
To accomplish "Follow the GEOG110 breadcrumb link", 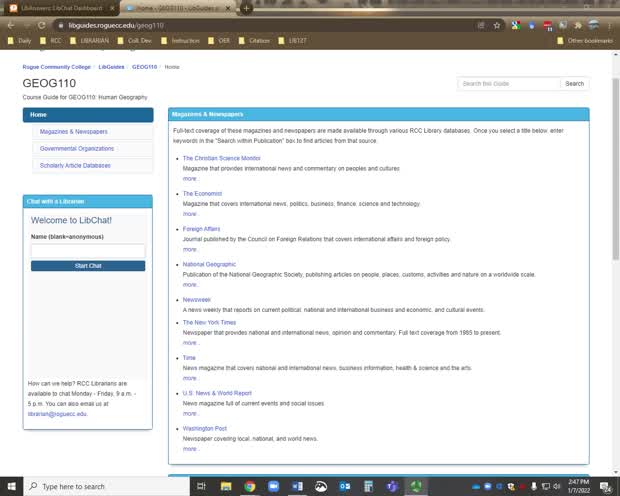I will (x=144, y=67).
